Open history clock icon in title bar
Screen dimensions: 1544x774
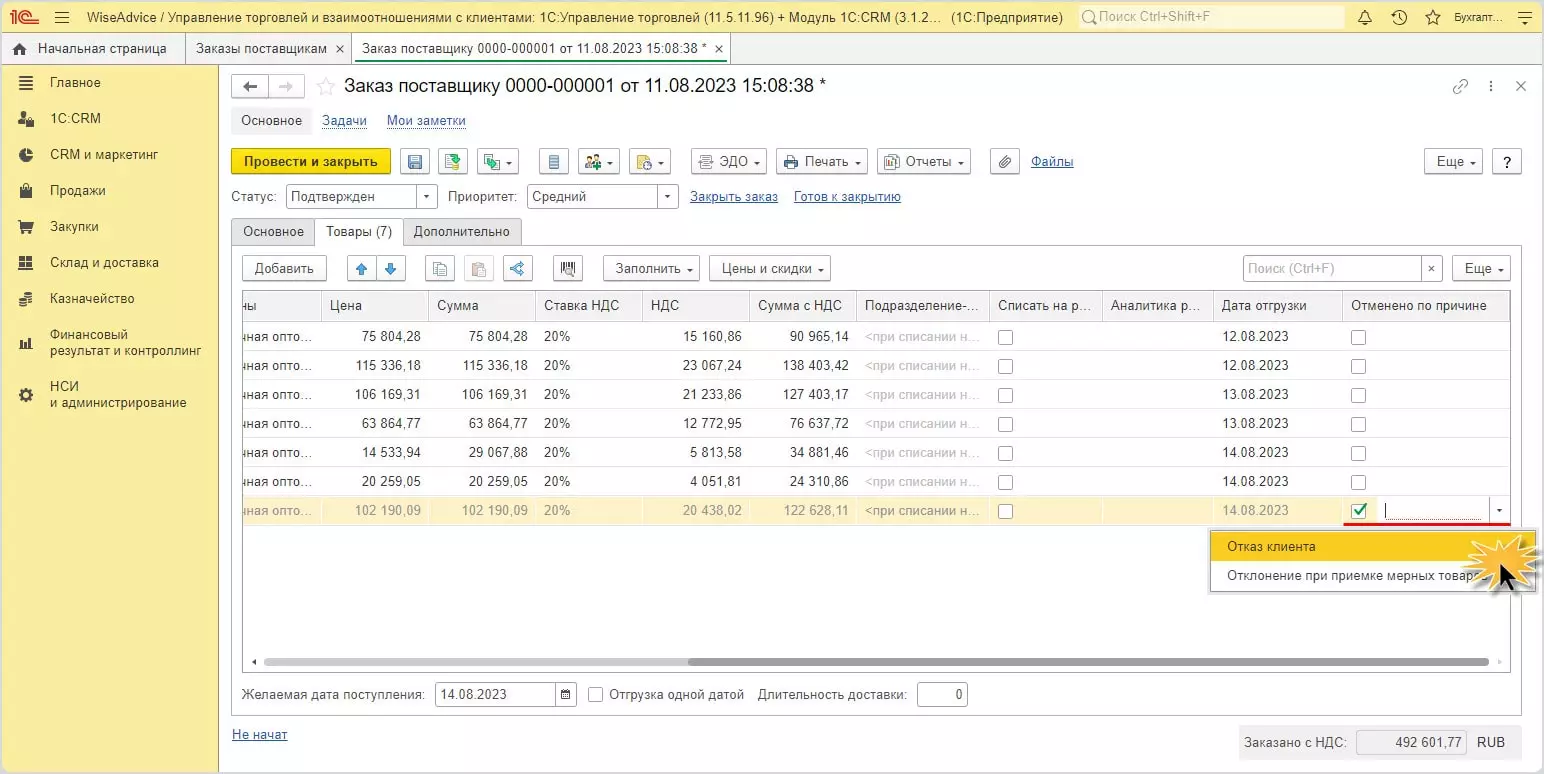(x=1399, y=18)
